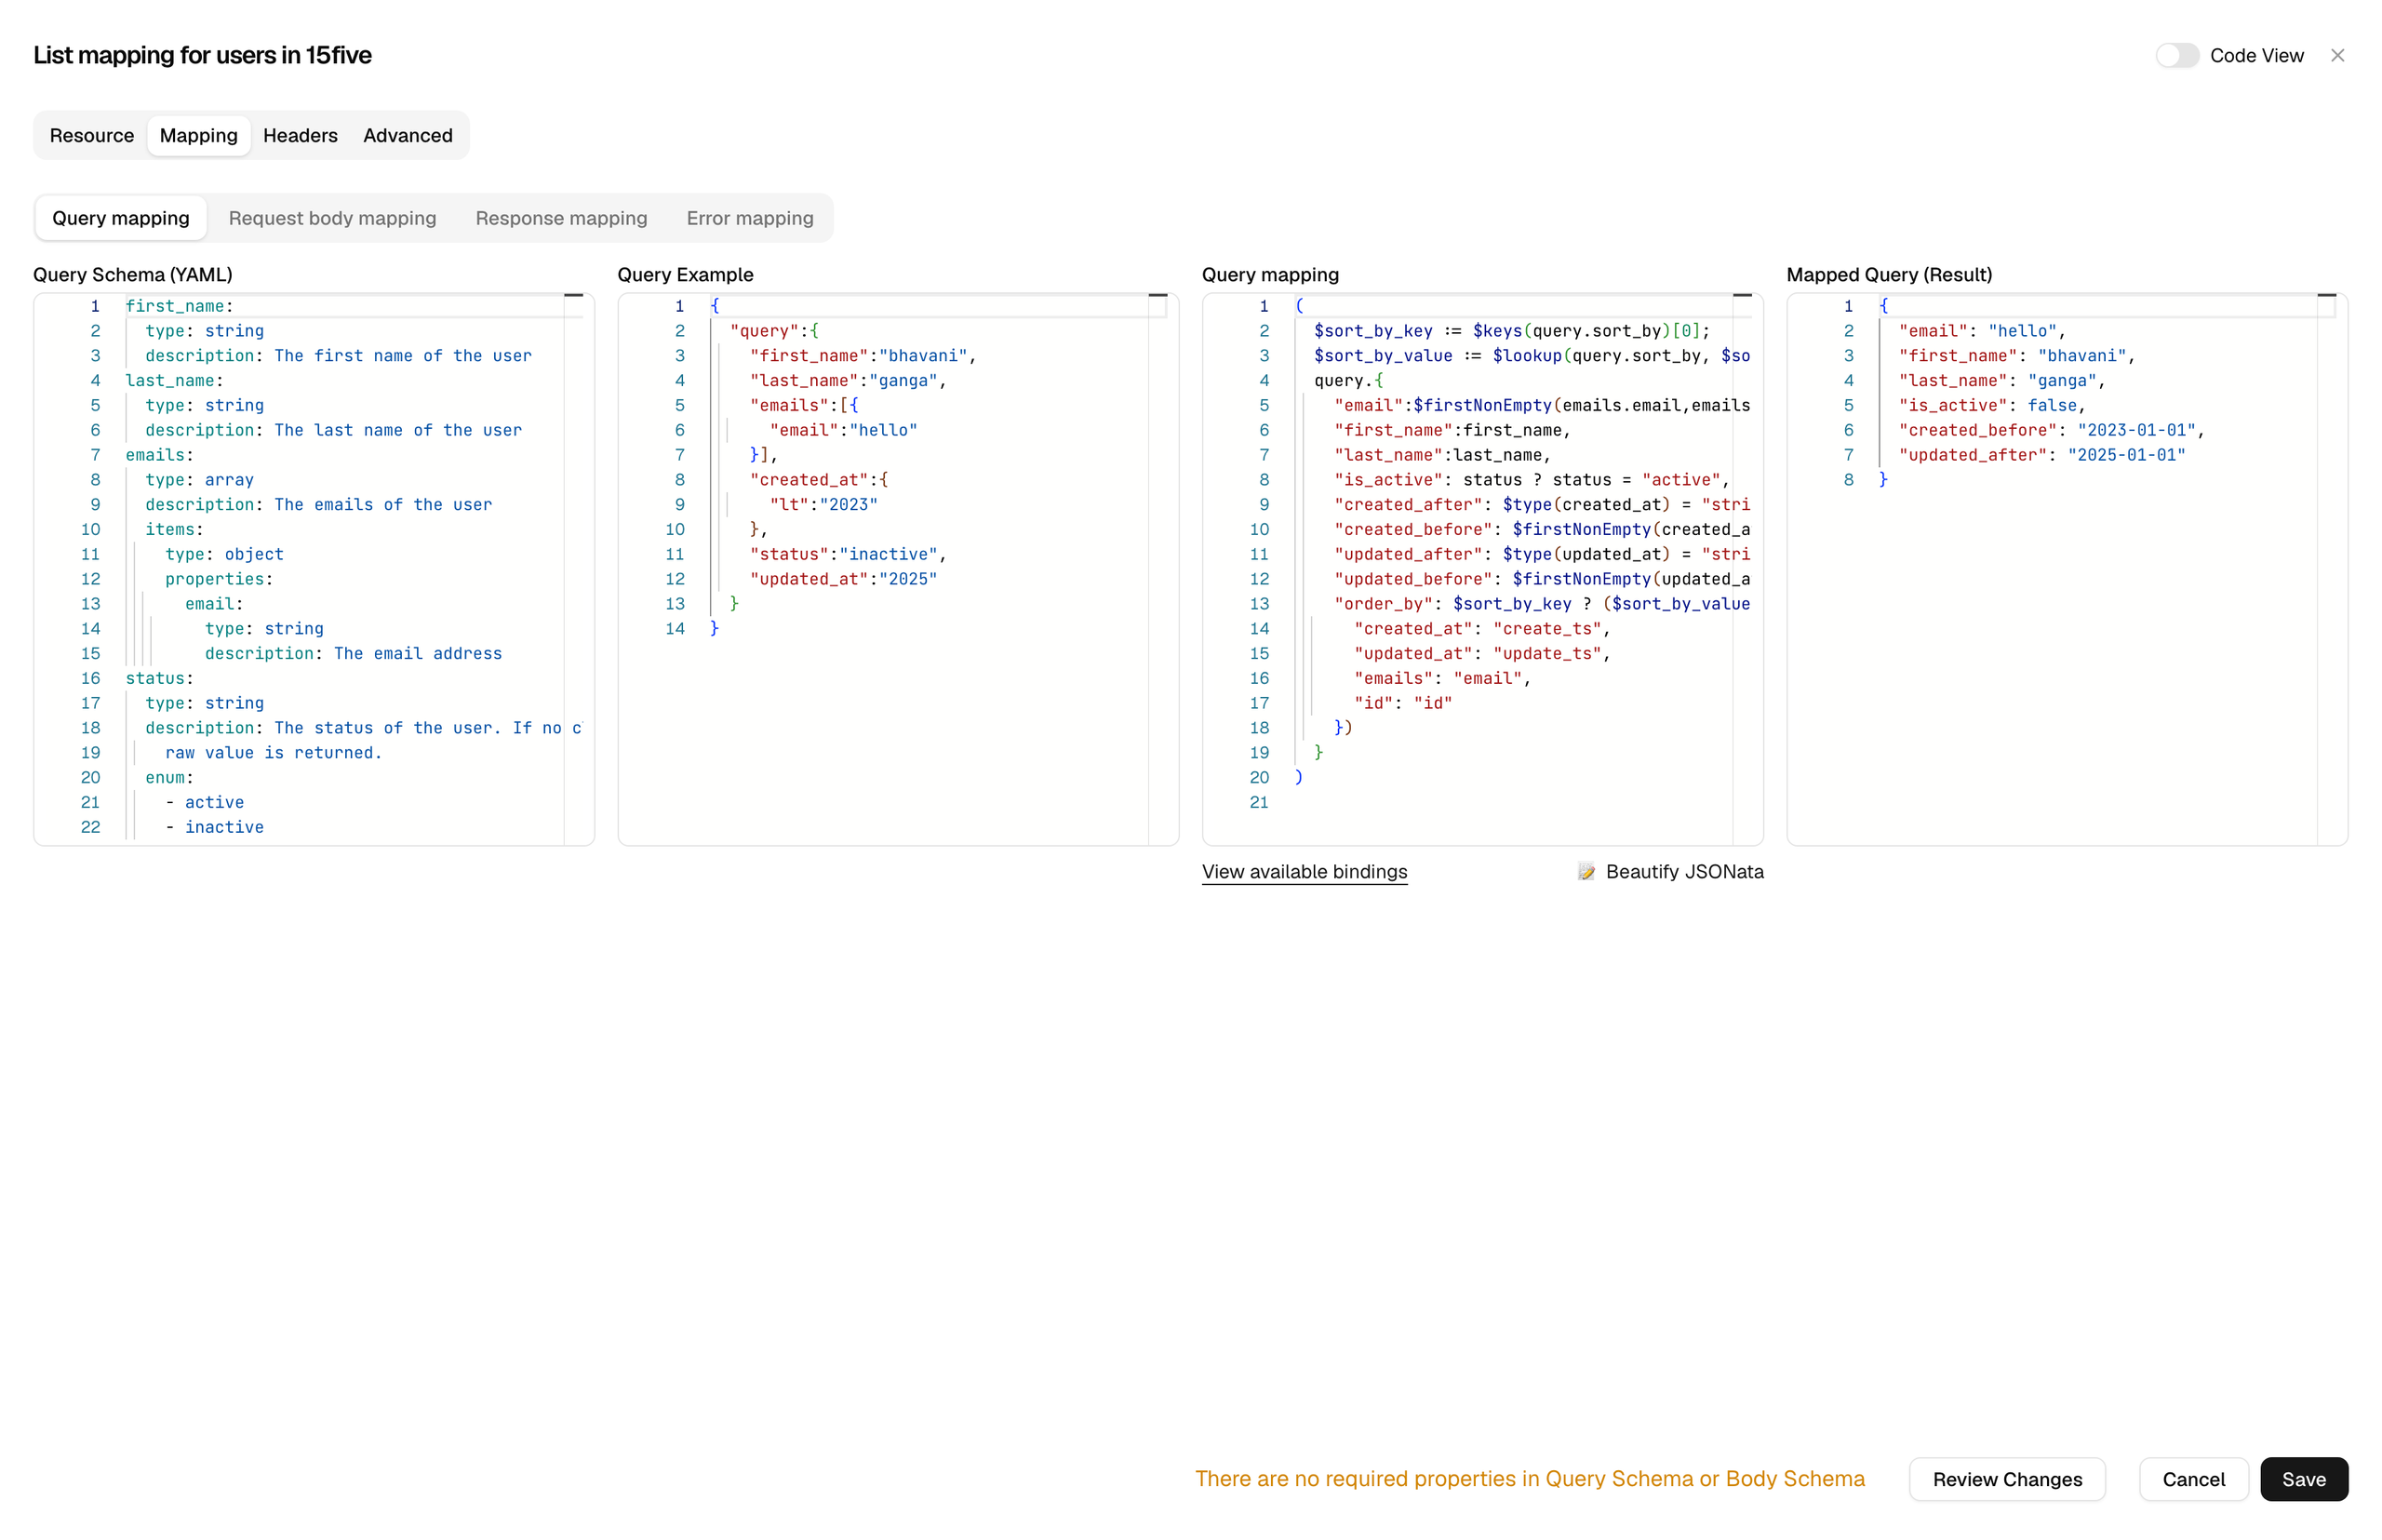Toggle the Code View switch

2176,55
